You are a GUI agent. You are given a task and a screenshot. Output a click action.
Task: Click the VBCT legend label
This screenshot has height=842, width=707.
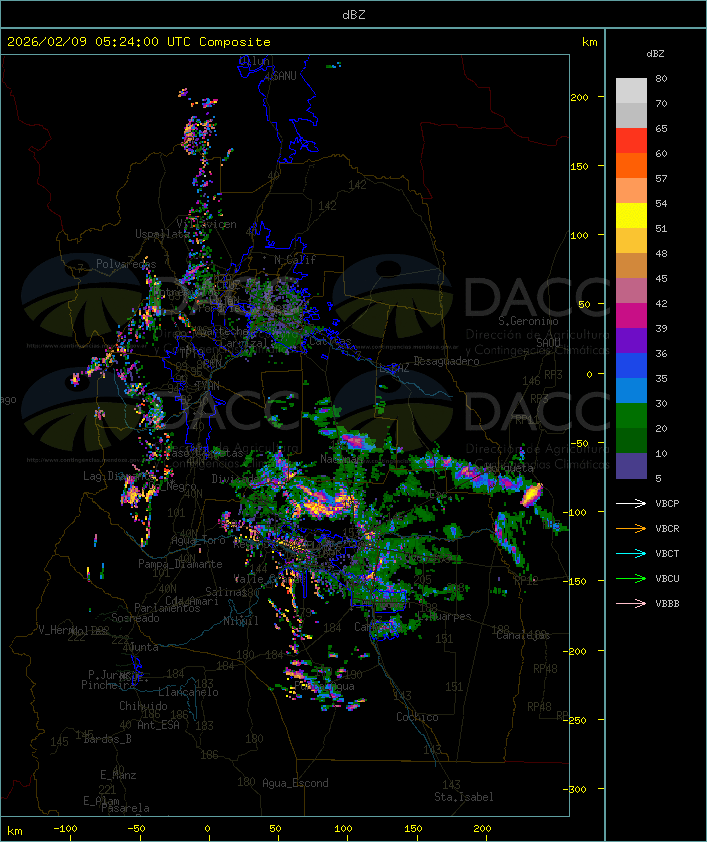[x=667, y=554]
